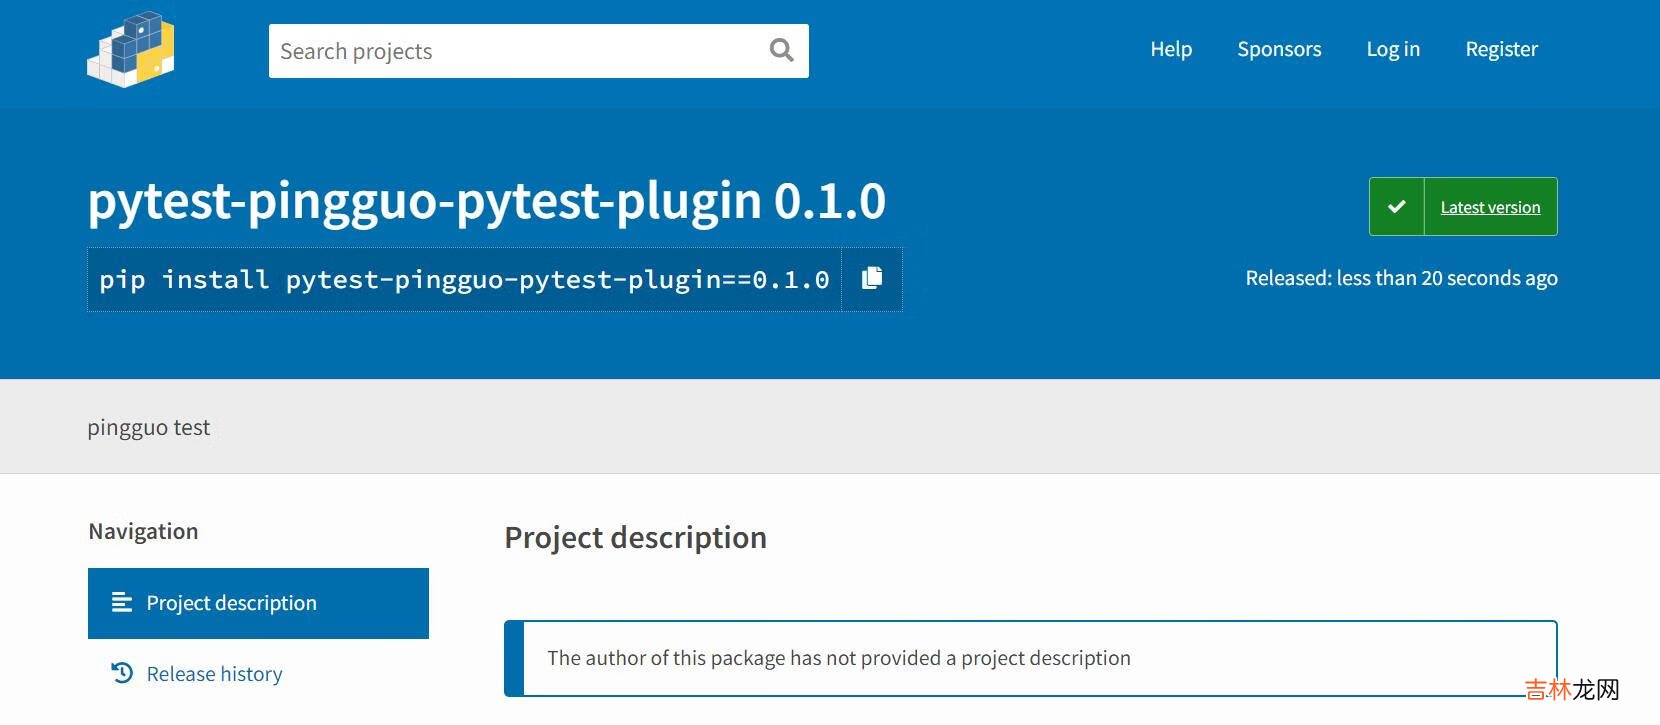Click the release time text
The image size is (1660, 725).
(1401, 278)
